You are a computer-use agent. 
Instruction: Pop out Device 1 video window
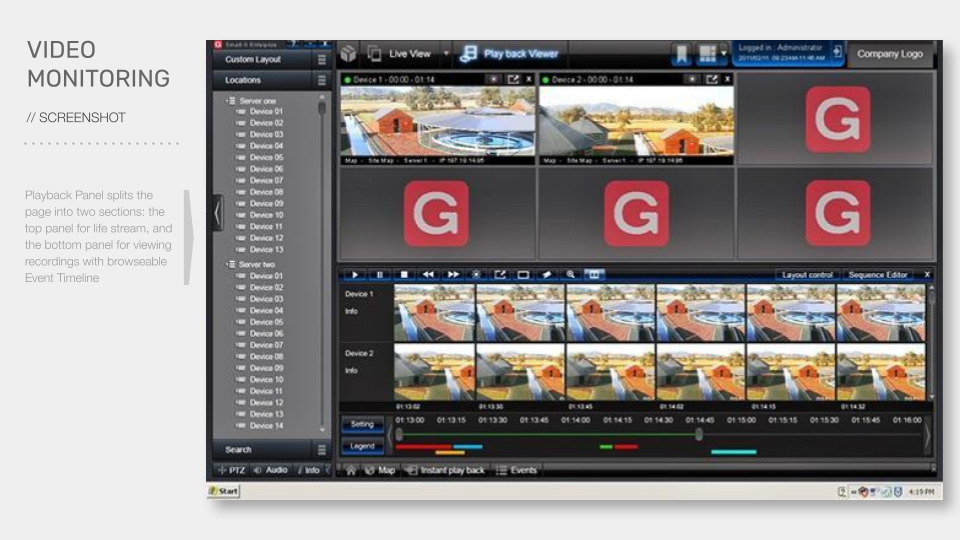pos(511,79)
